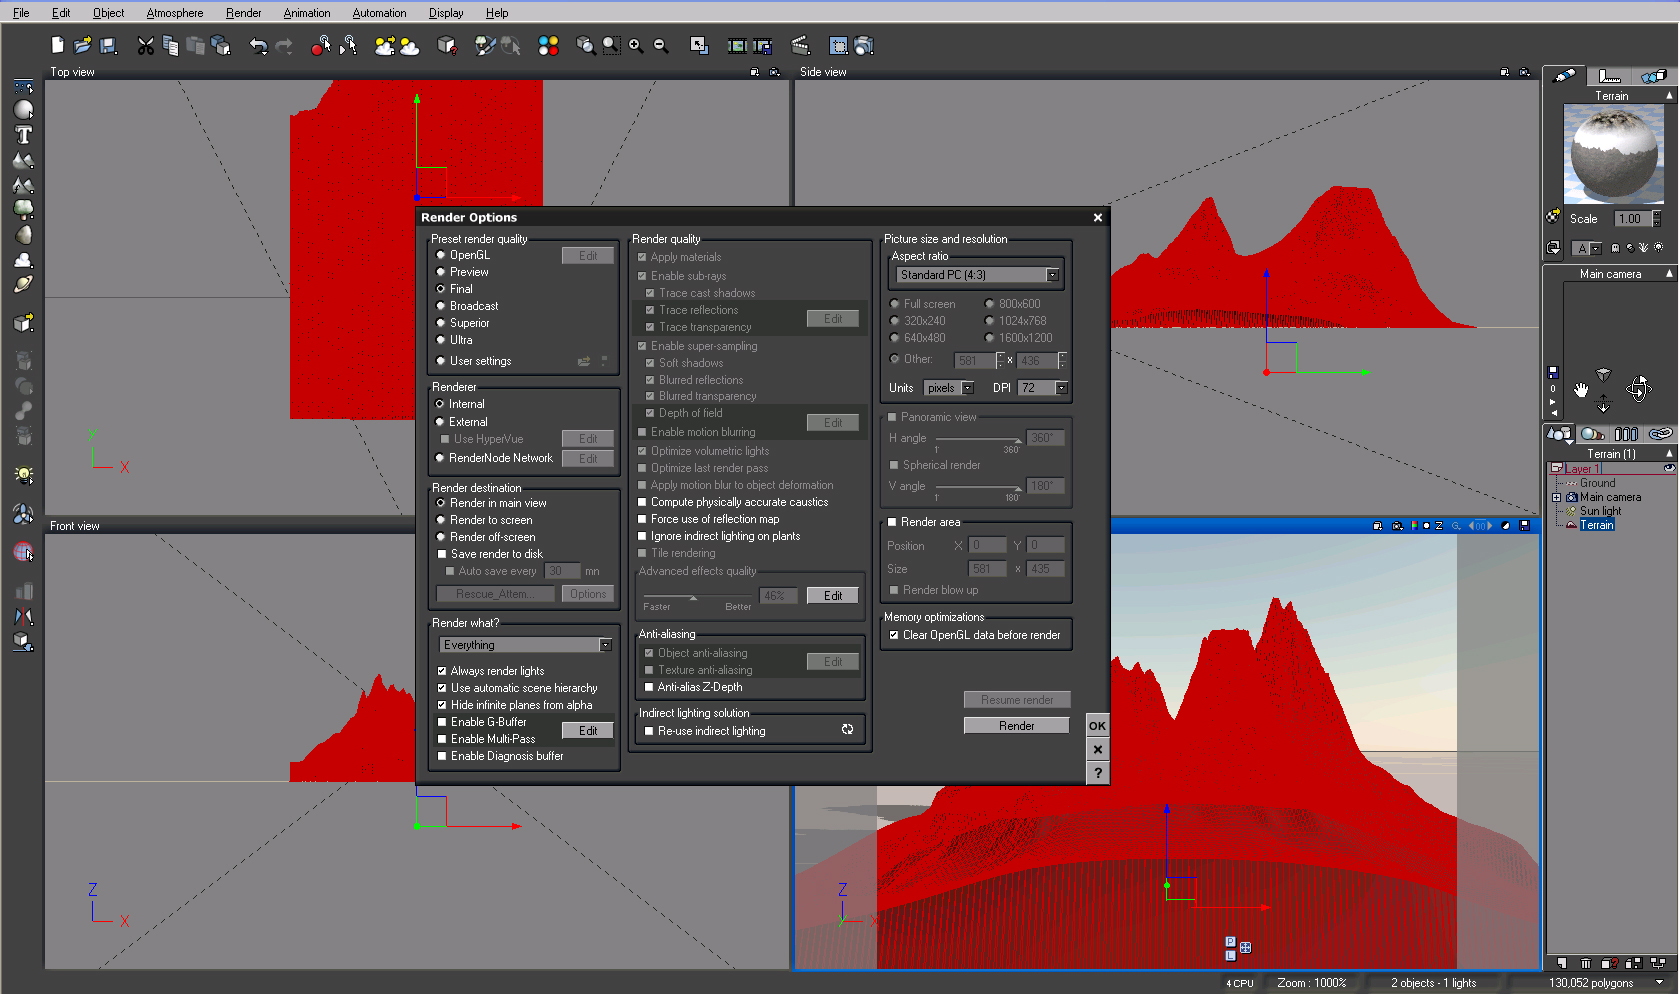Switch to the links tab in world browser
The width and height of the screenshot is (1680, 994).
pos(1660,434)
